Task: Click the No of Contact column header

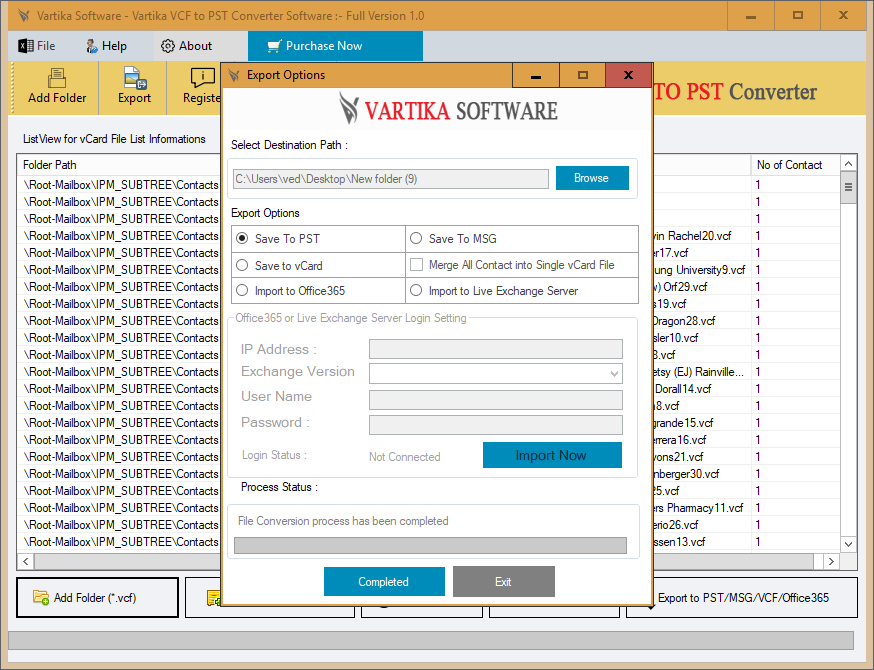Action: [x=795, y=164]
